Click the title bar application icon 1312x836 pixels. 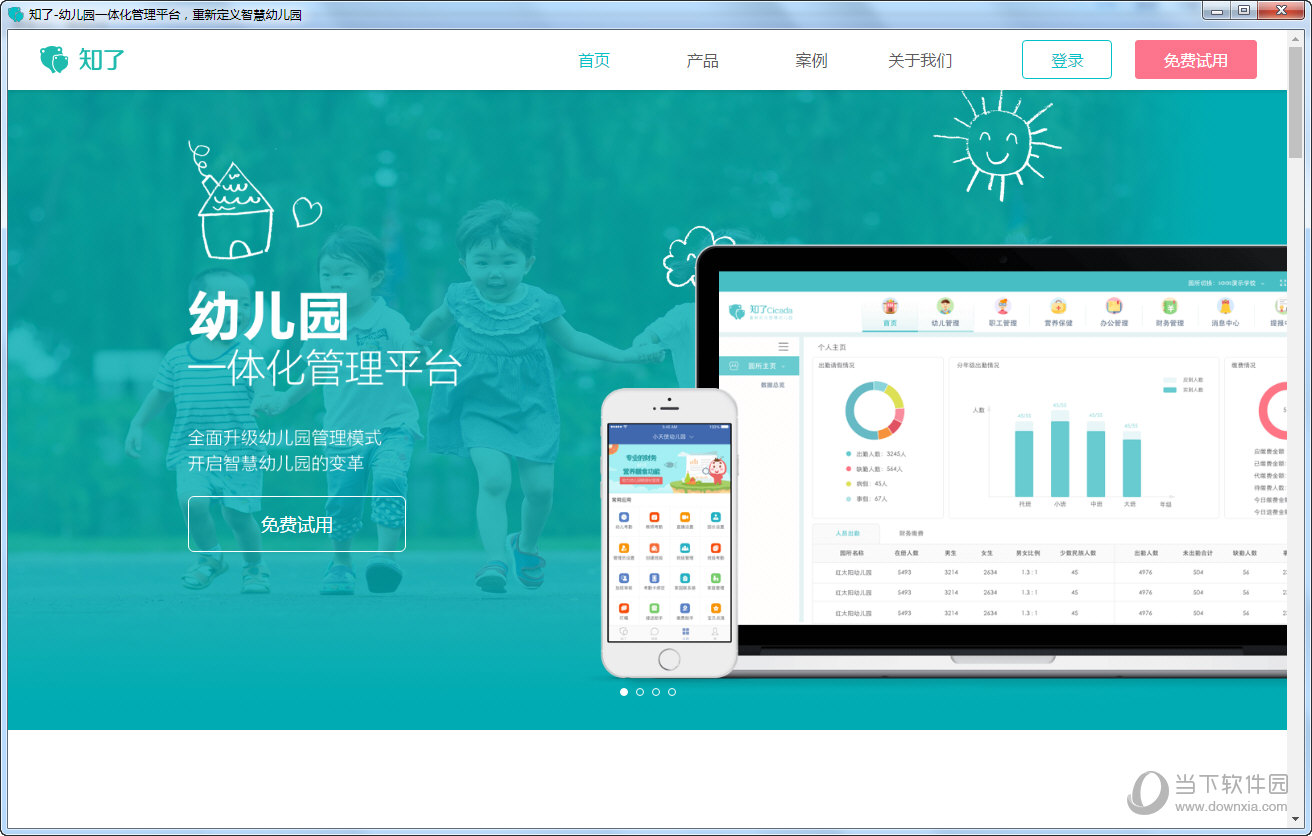tap(16, 14)
